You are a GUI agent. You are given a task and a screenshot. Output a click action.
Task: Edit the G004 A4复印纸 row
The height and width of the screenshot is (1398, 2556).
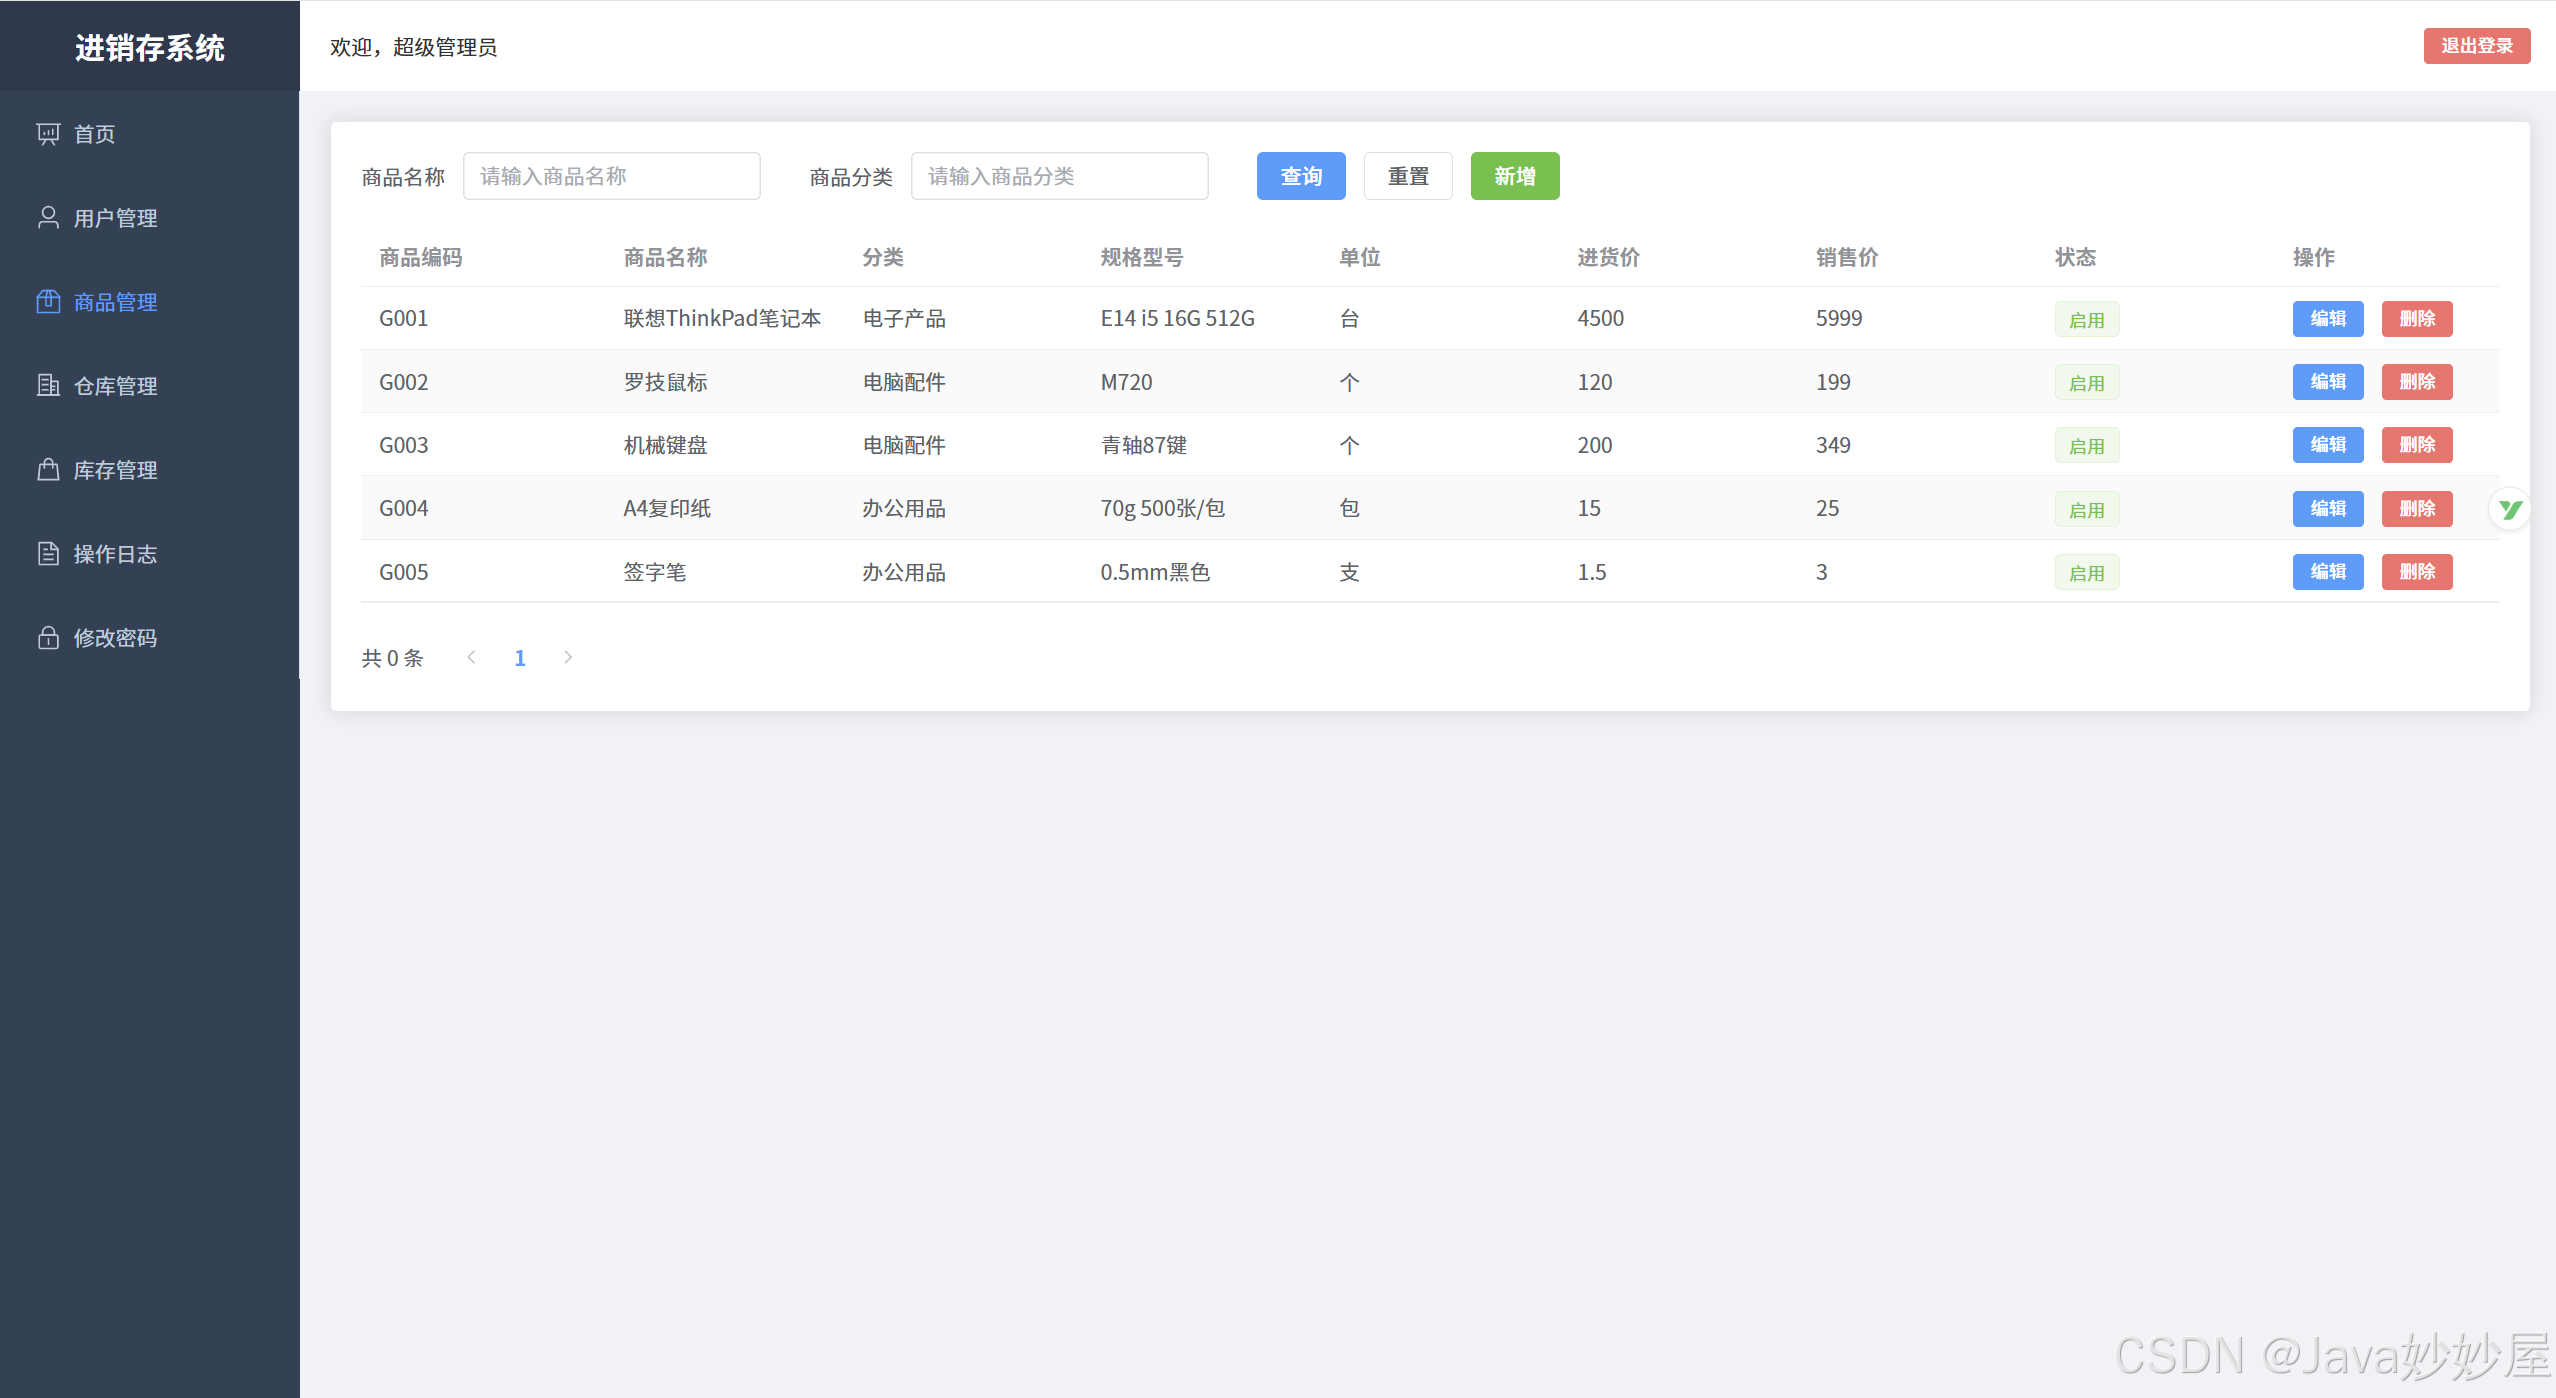pyautogui.click(x=2328, y=509)
